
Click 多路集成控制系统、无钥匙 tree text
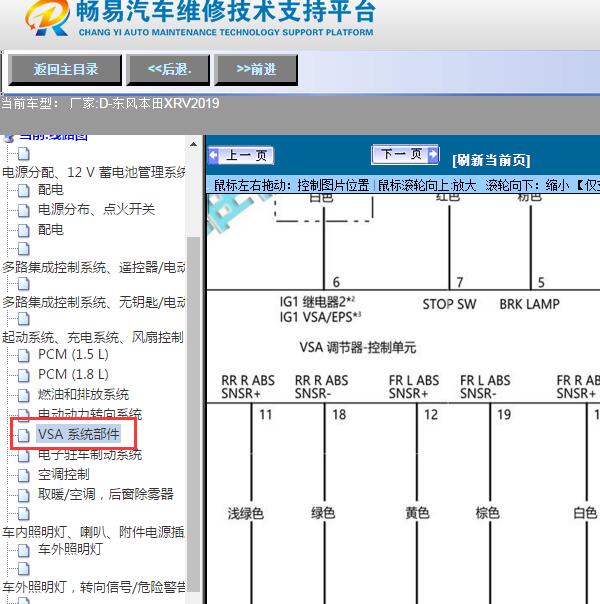pyautogui.click(x=94, y=302)
